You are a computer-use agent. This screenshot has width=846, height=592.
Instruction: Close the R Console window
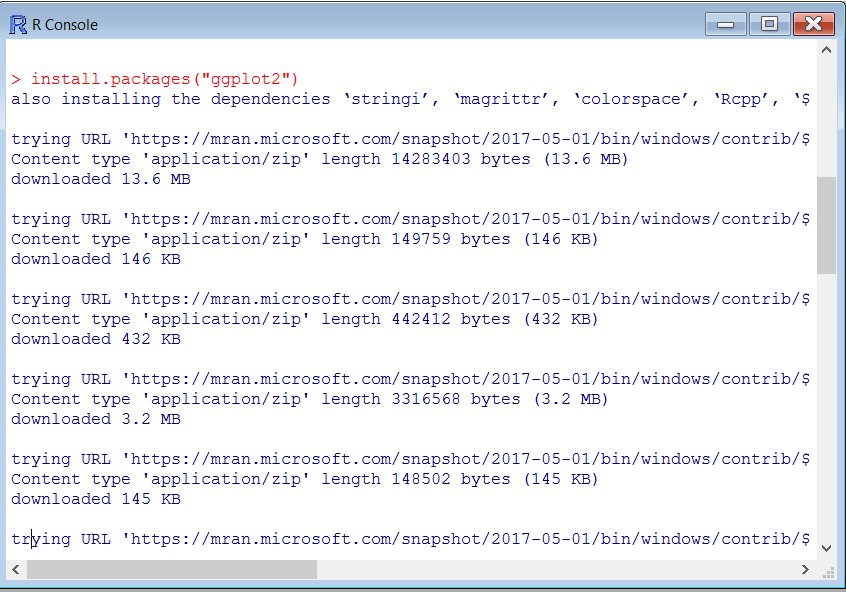813,24
